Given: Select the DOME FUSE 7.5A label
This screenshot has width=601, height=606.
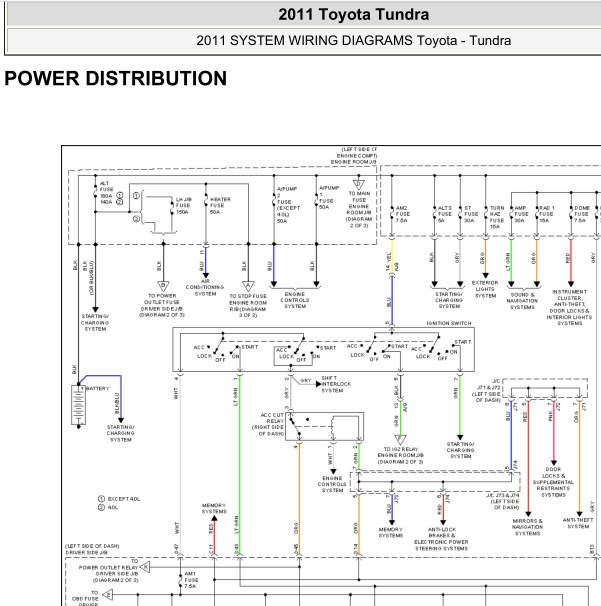Looking at the screenshot, I should 582,214.
